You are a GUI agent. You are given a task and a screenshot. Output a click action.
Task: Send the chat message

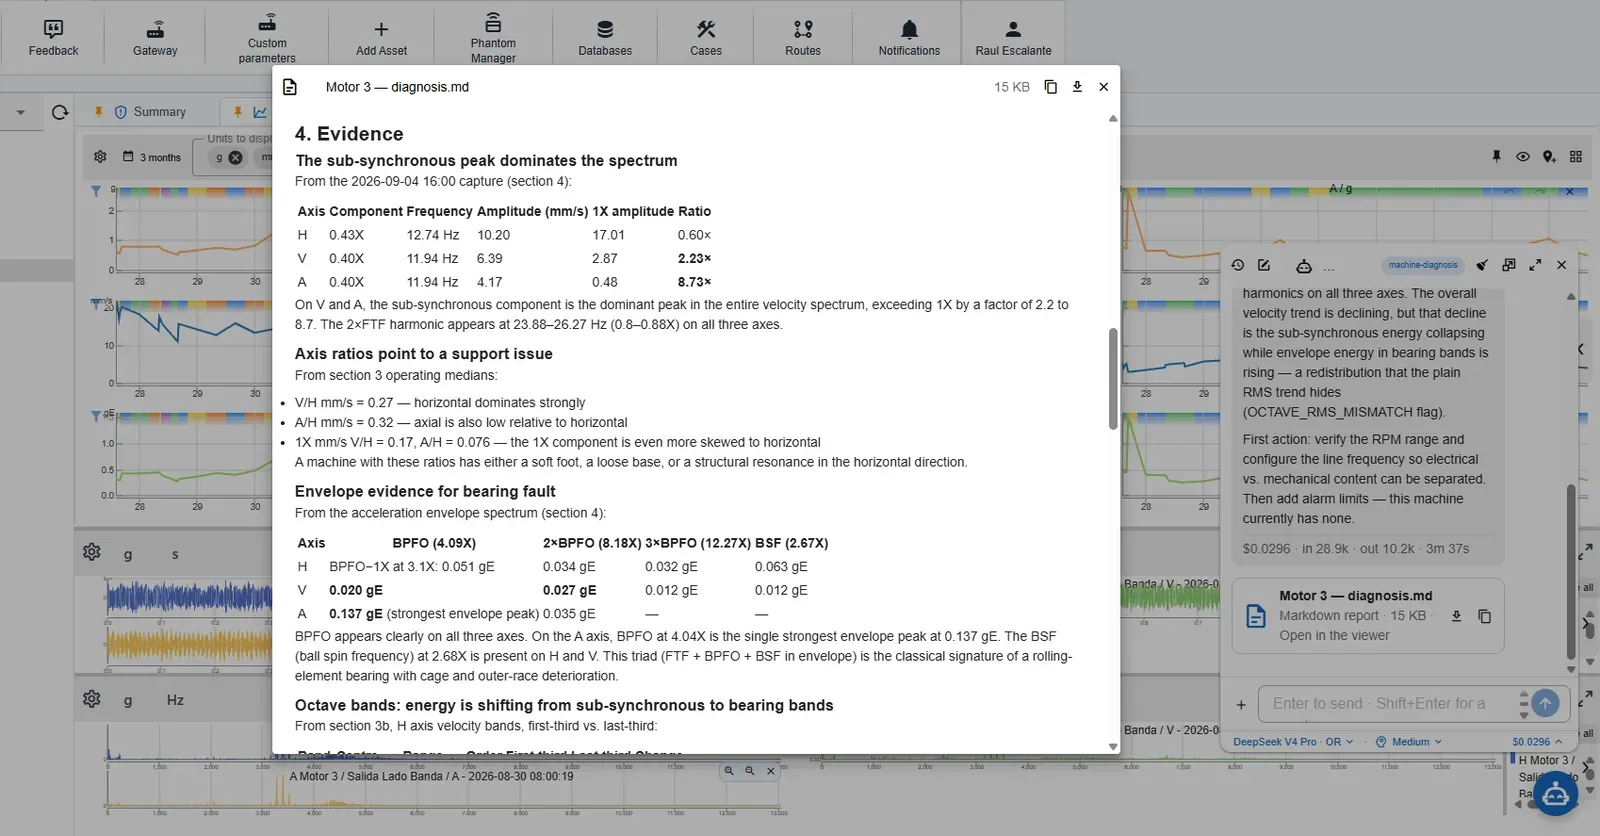1545,703
